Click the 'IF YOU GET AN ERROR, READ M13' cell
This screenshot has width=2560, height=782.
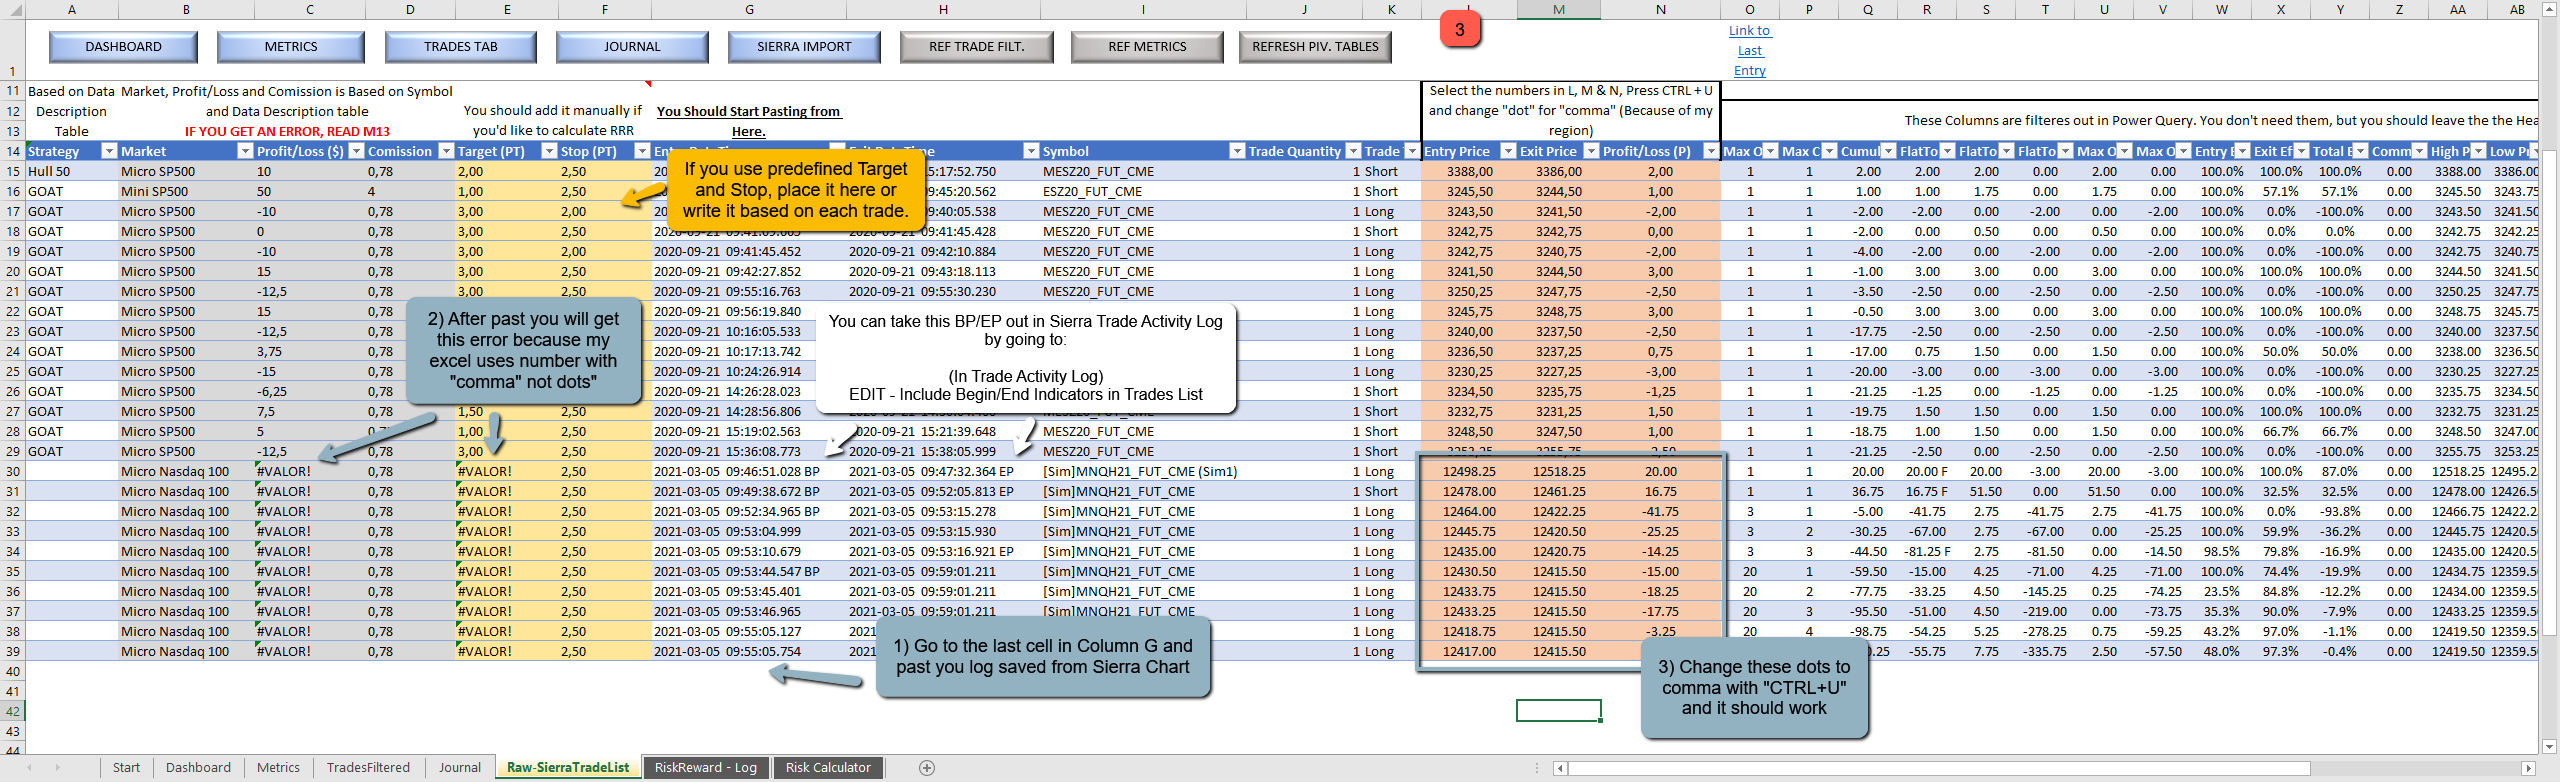(x=287, y=131)
